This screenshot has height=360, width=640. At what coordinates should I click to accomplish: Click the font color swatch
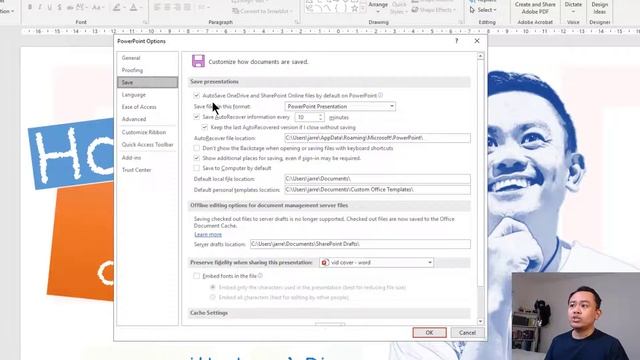click(x=133, y=7)
